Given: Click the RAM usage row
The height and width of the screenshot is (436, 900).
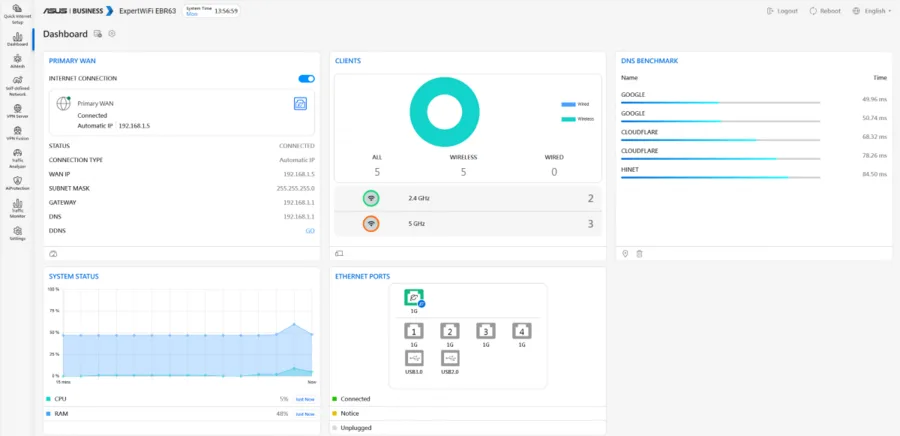Looking at the screenshot, I should point(181,414).
